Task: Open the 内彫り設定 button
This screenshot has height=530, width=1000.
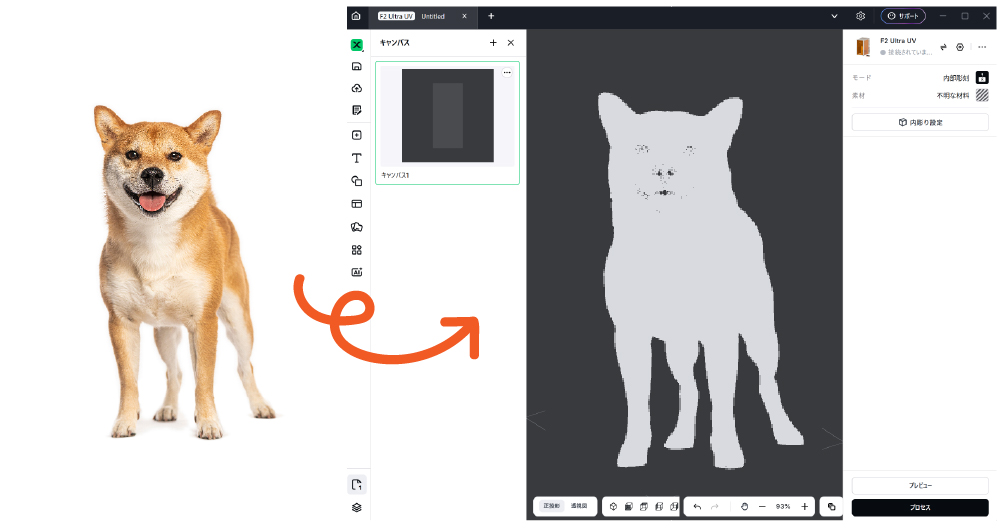Action: coord(920,122)
